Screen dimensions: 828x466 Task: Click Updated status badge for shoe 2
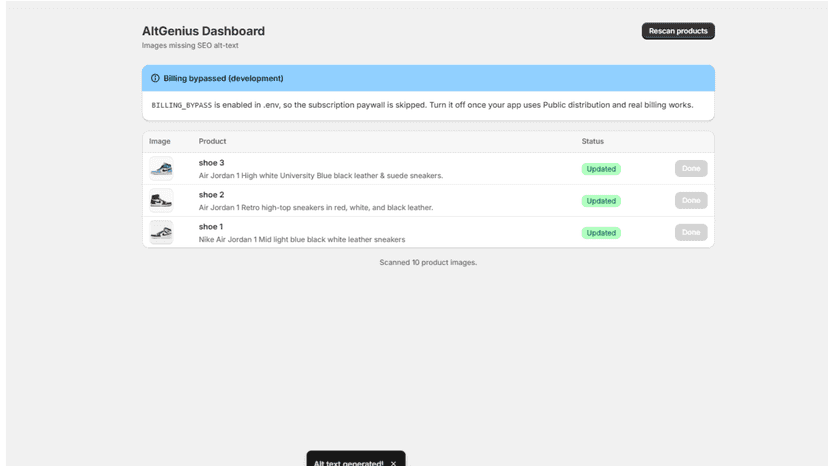pos(601,201)
